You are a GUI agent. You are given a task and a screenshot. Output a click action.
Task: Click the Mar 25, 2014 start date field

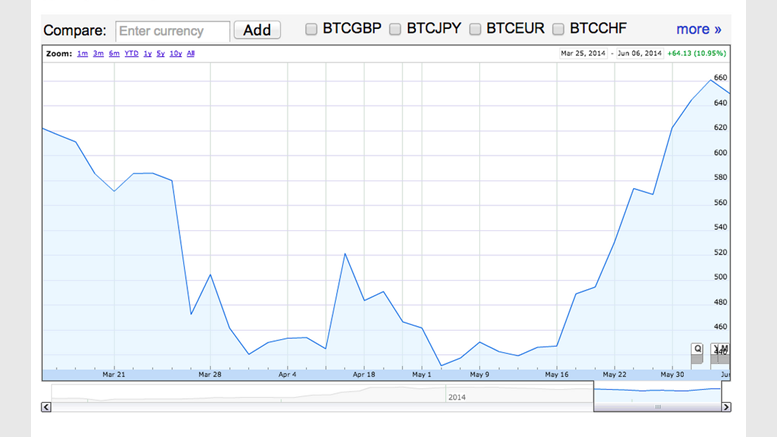point(583,53)
